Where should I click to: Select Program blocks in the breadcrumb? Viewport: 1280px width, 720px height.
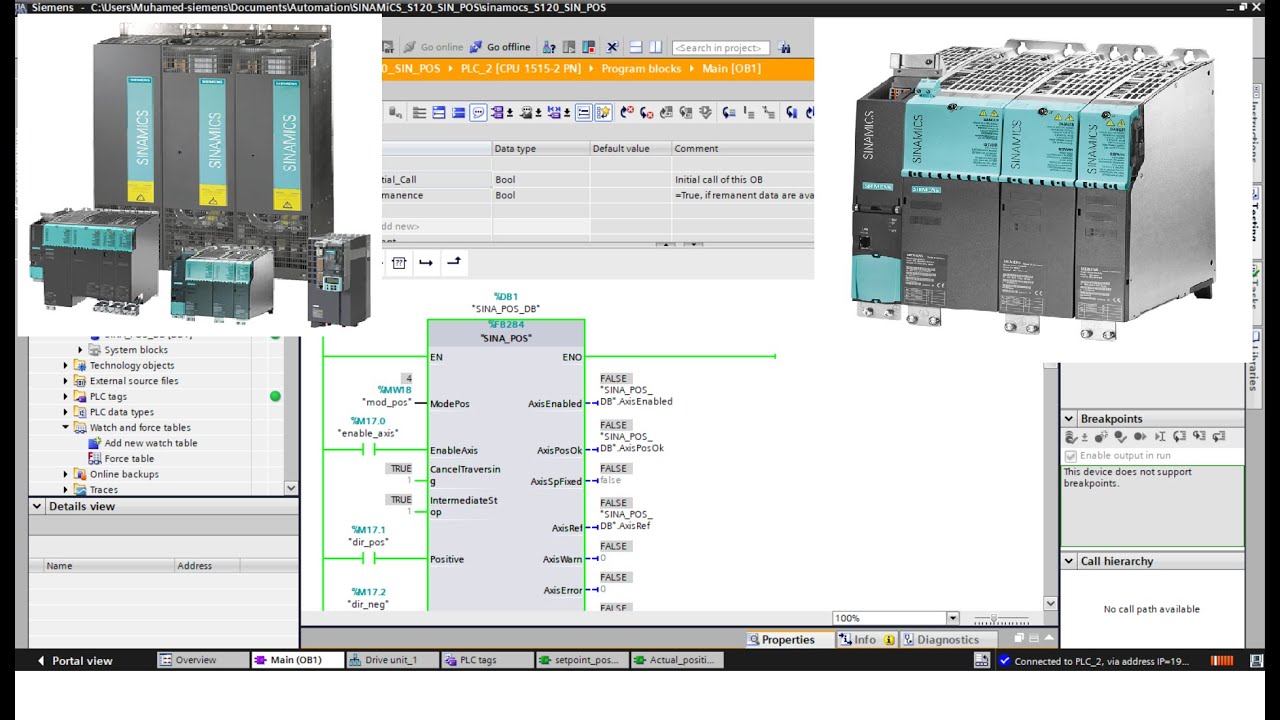pyautogui.click(x=641, y=69)
